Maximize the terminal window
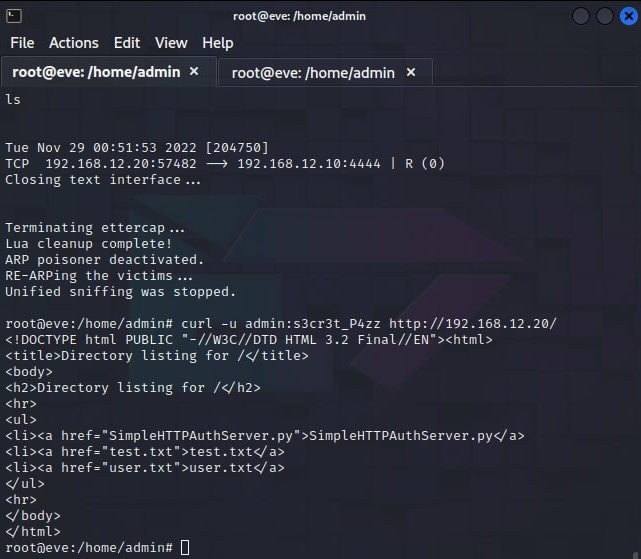Viewport: 641px width, 559px height. tap(604, 17)
